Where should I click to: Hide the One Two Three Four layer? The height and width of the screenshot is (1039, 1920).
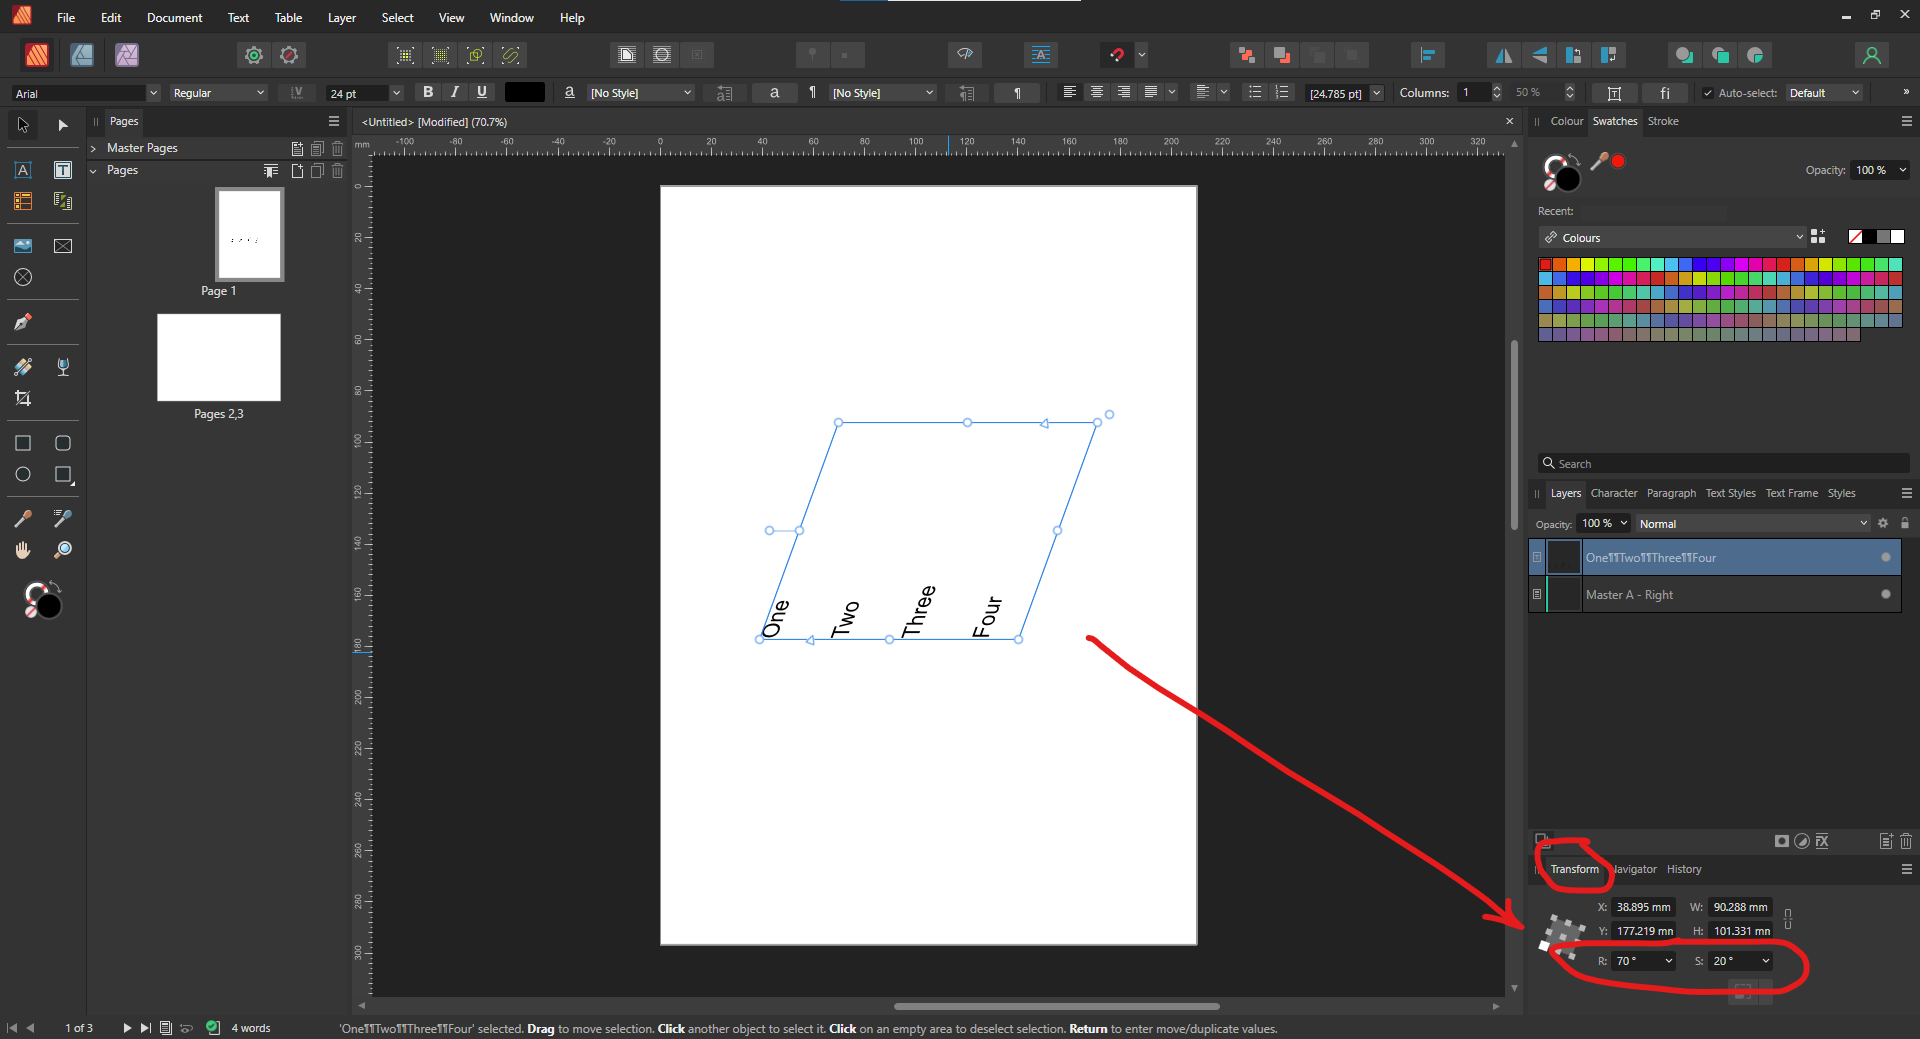pyautogui.click(x=1886, y=557)
